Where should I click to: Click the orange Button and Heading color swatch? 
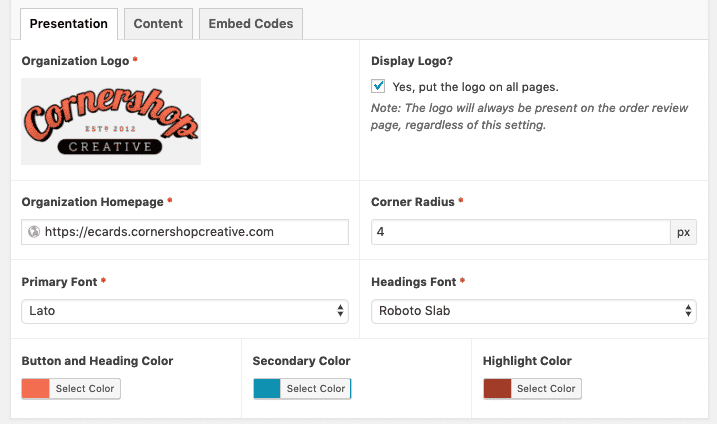coord(36,389)
